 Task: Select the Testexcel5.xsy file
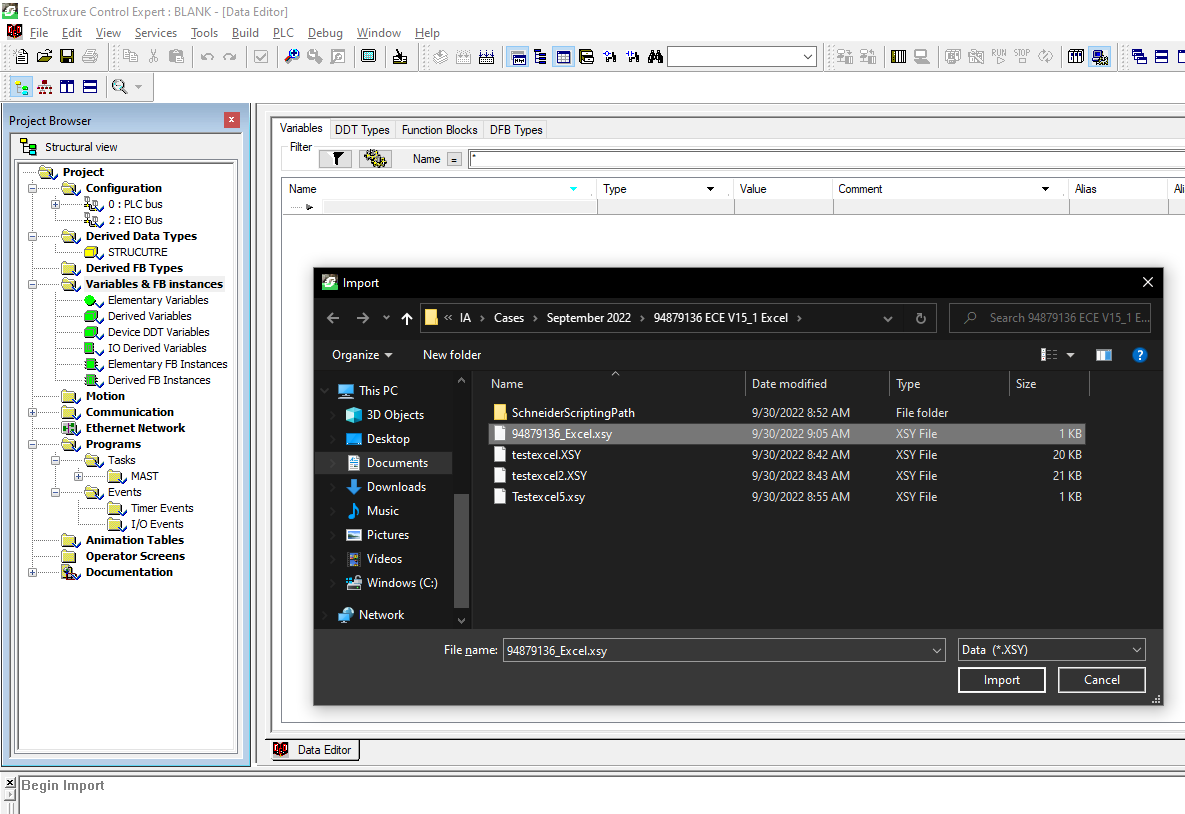click(787, 497)
